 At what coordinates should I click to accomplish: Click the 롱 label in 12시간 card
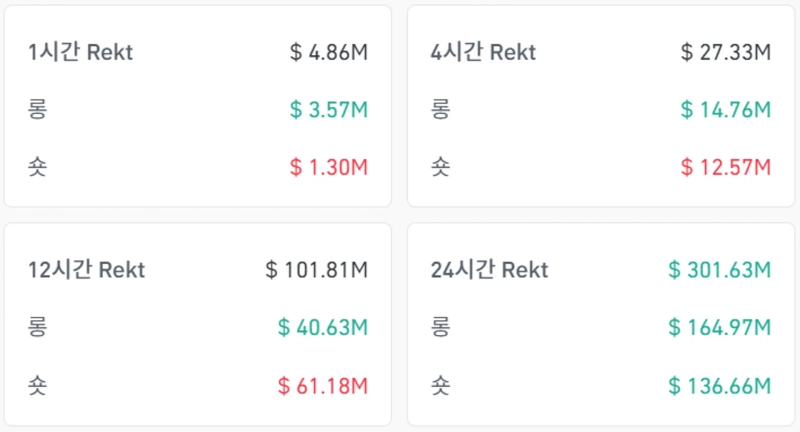[x=39, y=327]
